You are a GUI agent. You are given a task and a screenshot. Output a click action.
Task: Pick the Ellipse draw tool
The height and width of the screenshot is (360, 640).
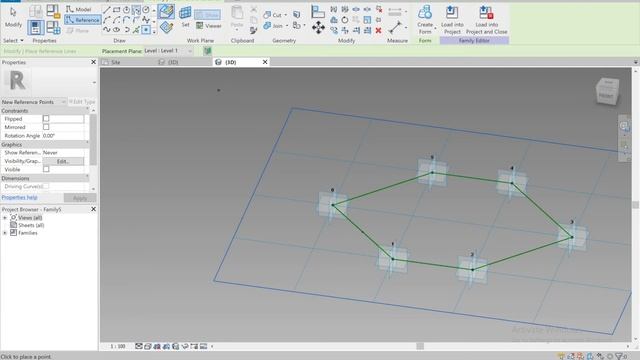[117, 30]
